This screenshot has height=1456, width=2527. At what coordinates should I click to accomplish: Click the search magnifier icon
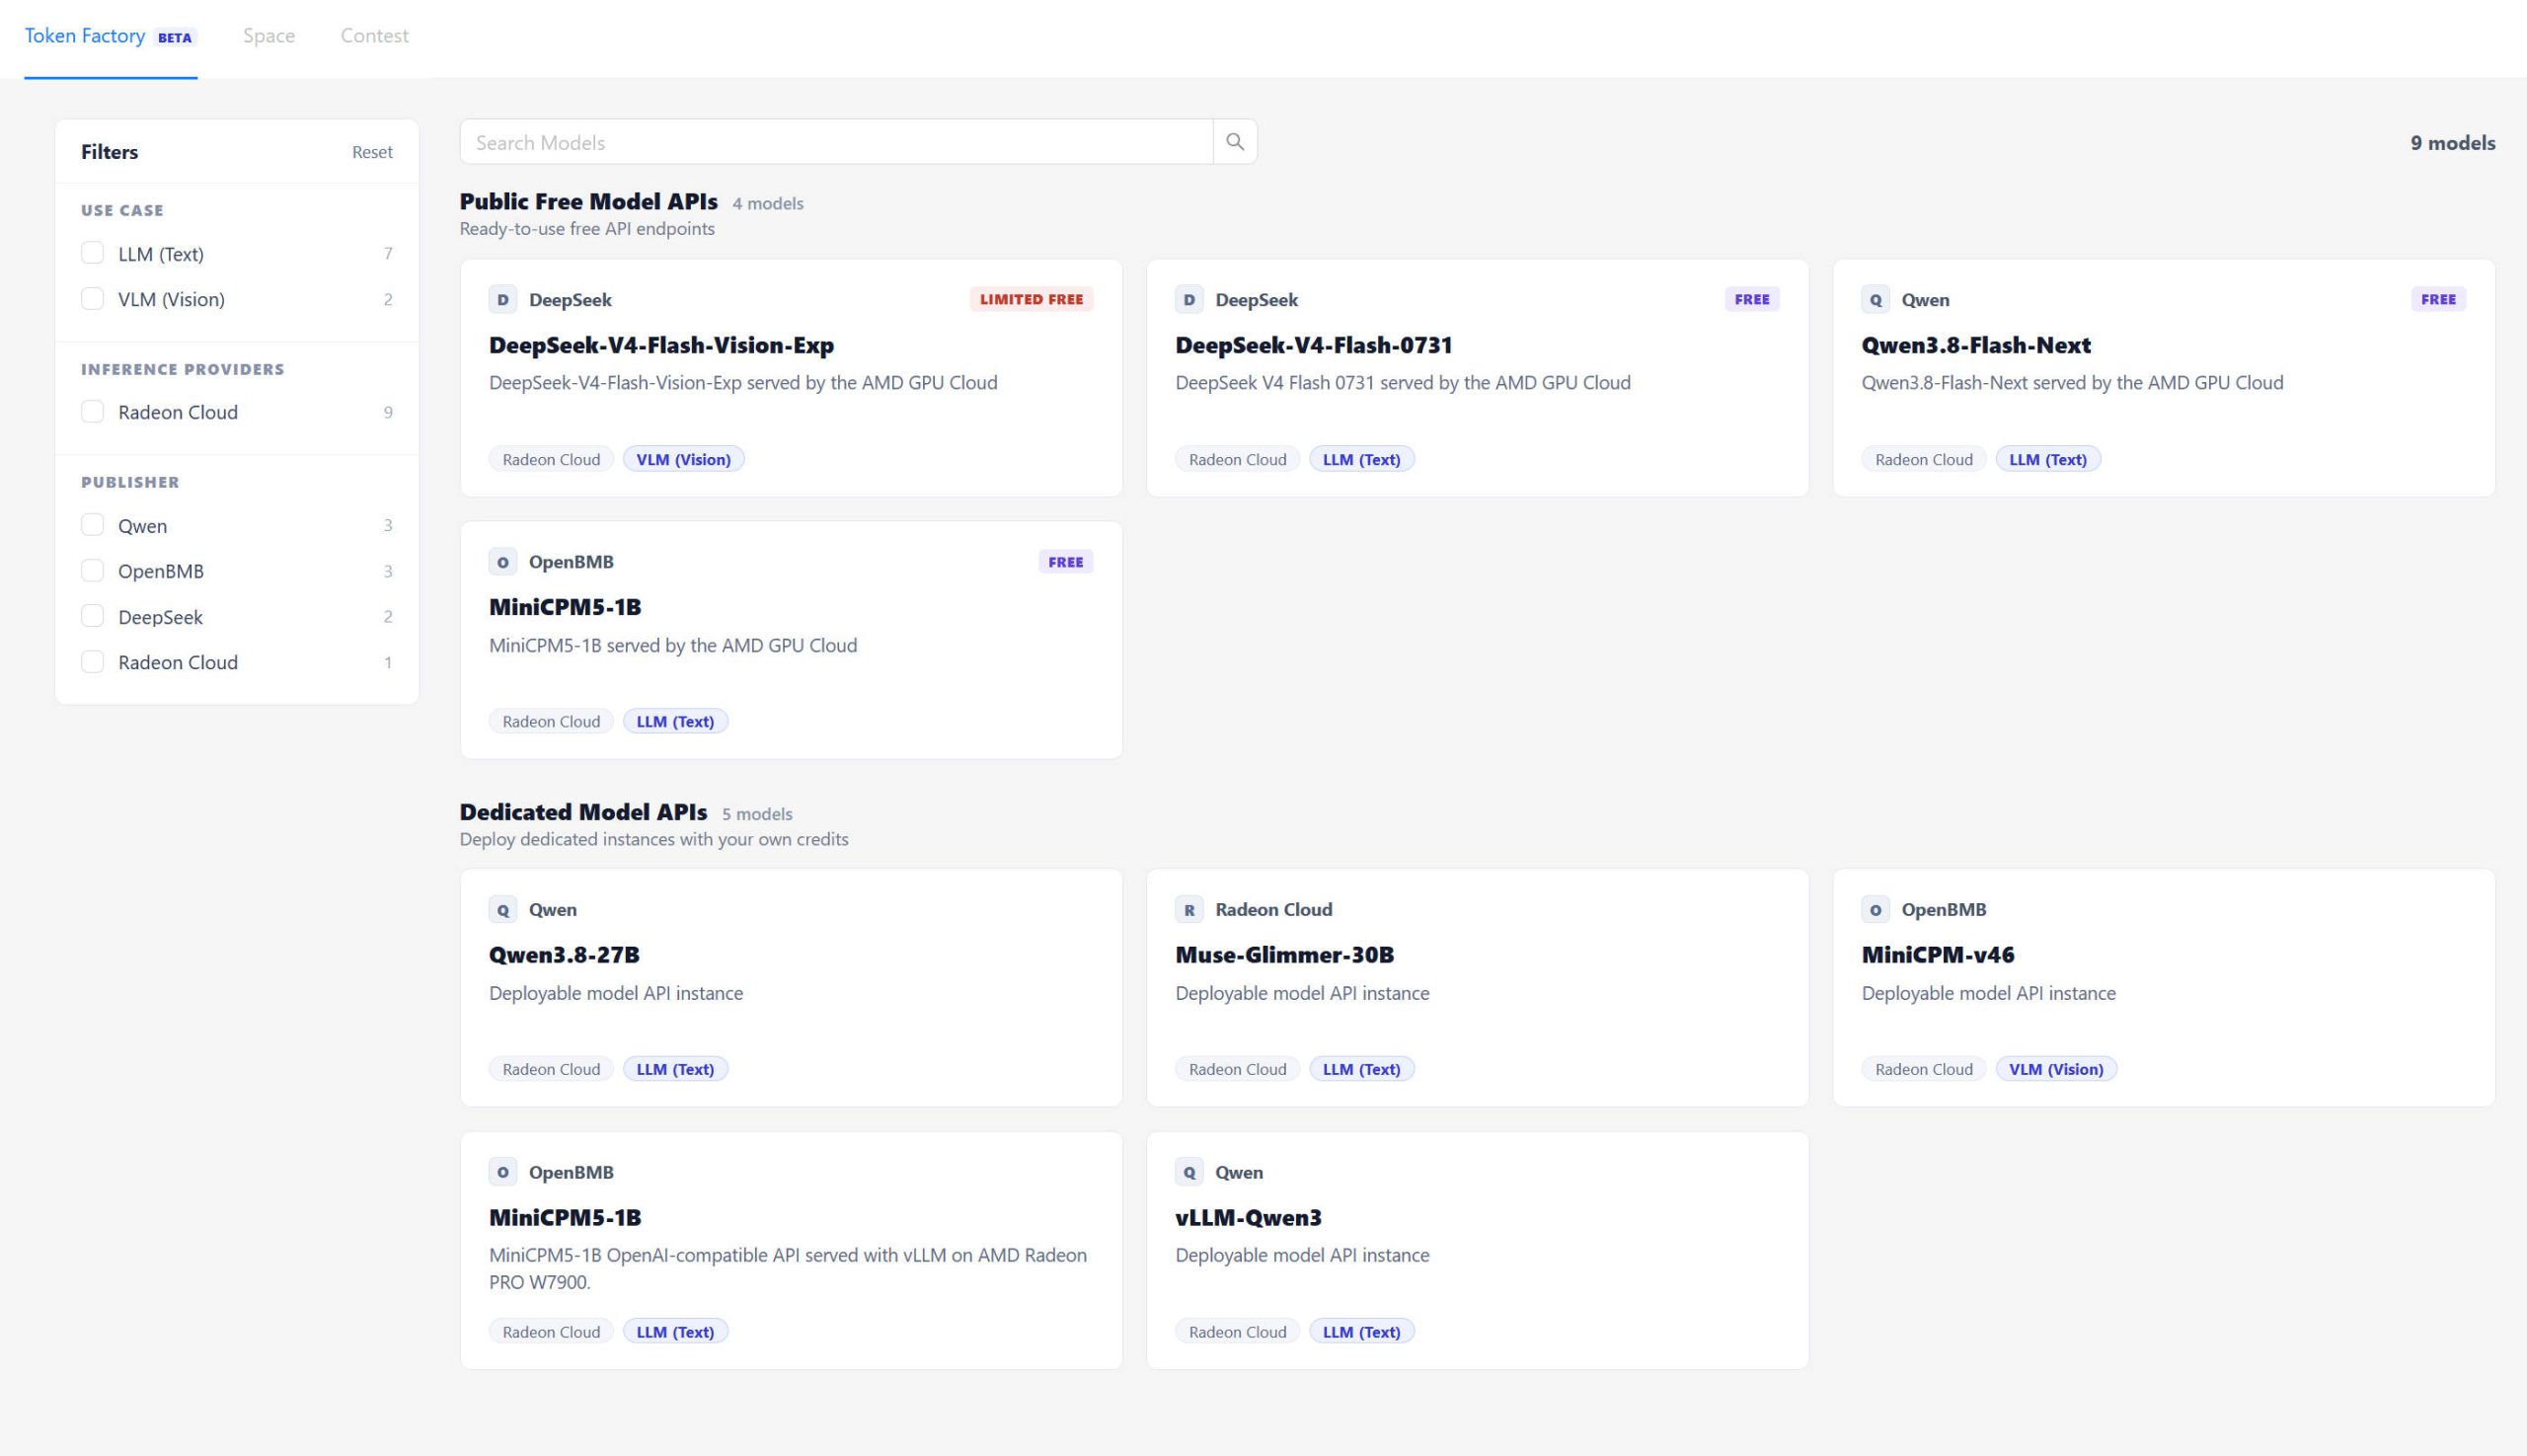click(x=1235, y=142)
